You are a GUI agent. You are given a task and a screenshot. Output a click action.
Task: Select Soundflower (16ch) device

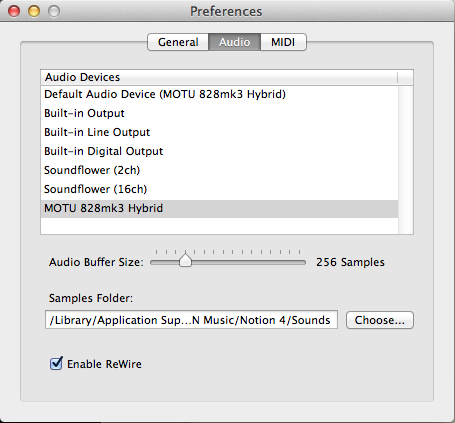tap(219, 189)
